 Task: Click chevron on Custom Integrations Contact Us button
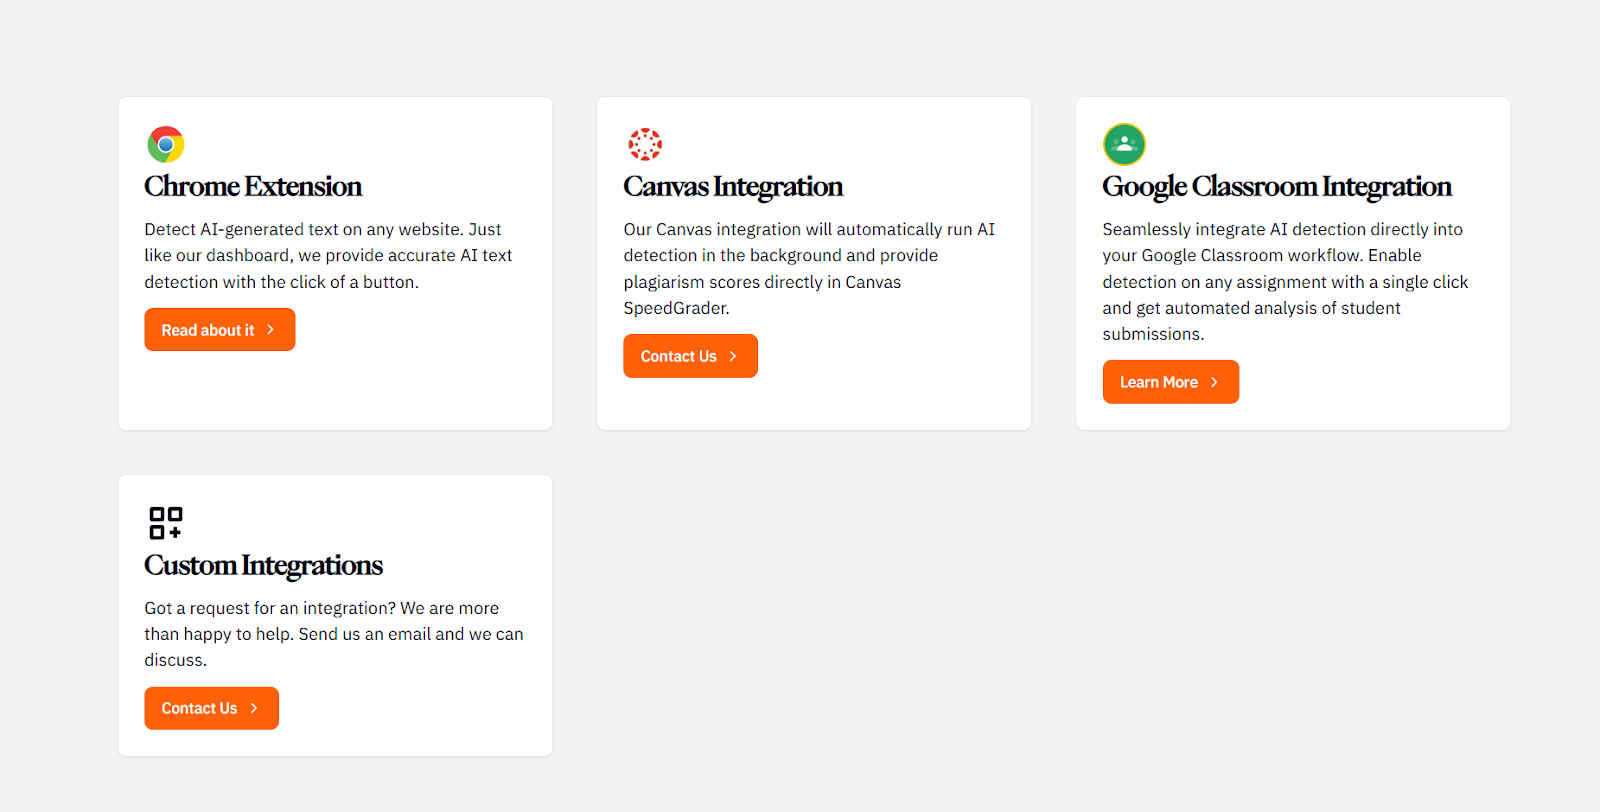pyautogui.click(x=254, y=708)
